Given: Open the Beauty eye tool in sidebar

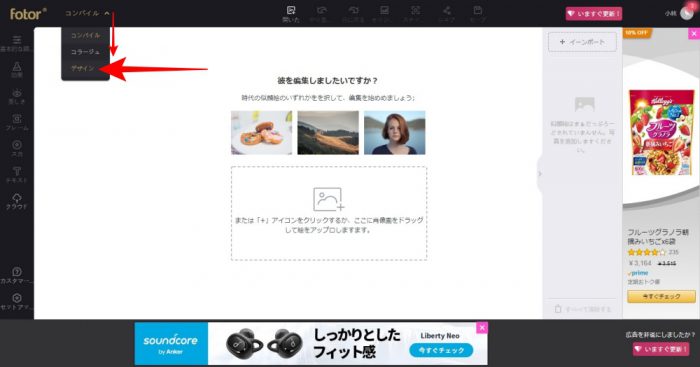Looking at the screenshot, I should point(17,96).
